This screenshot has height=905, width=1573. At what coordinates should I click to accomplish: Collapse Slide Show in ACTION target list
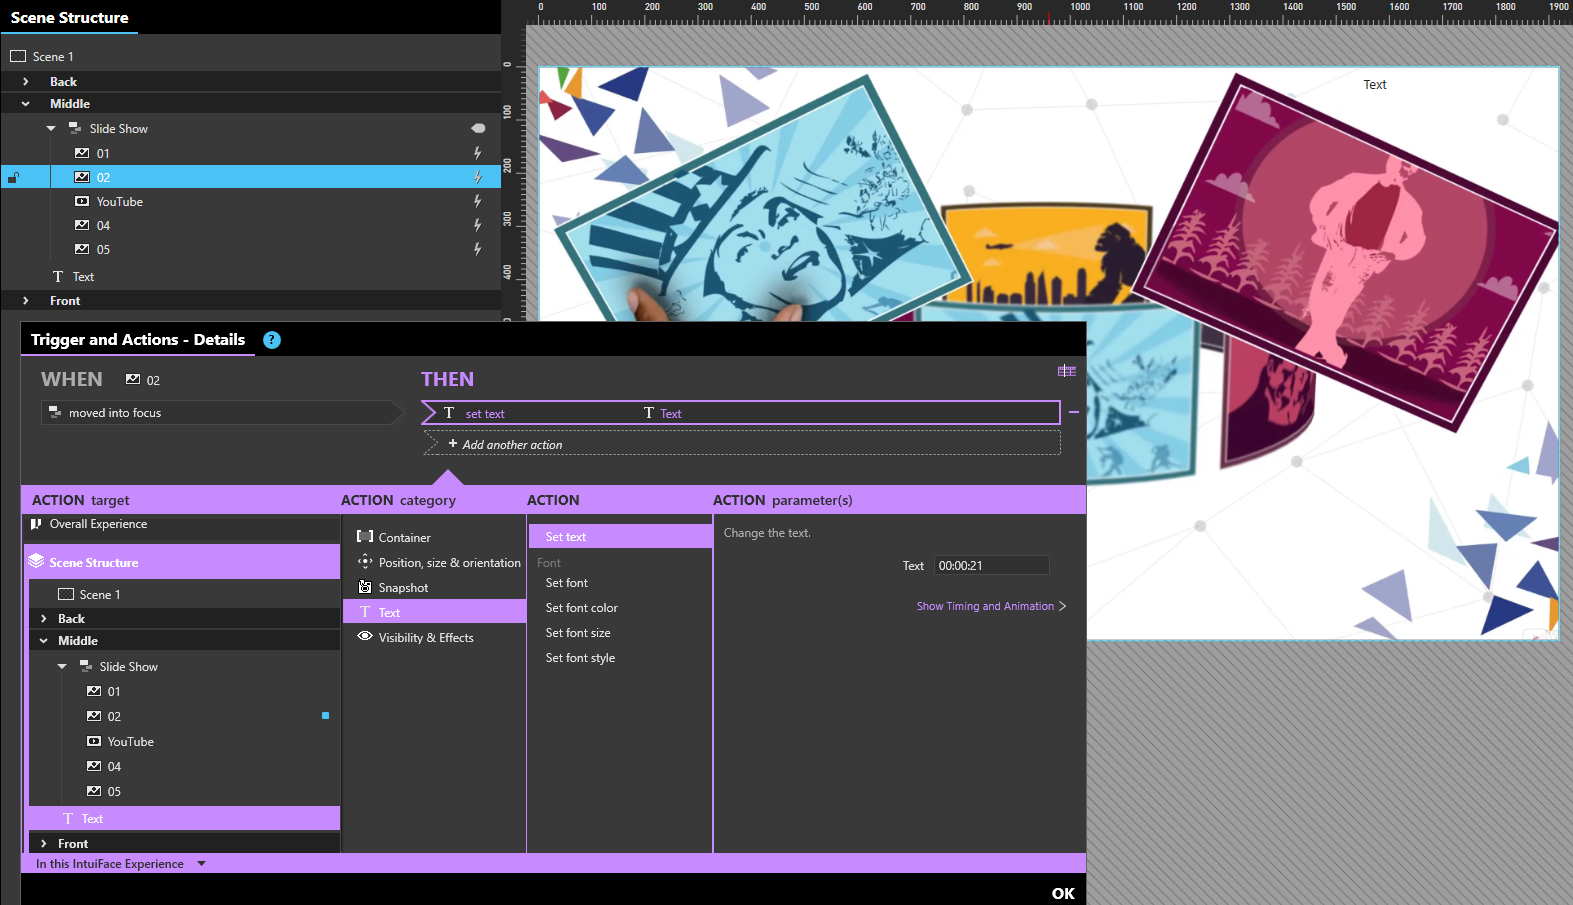pos(62,666)
